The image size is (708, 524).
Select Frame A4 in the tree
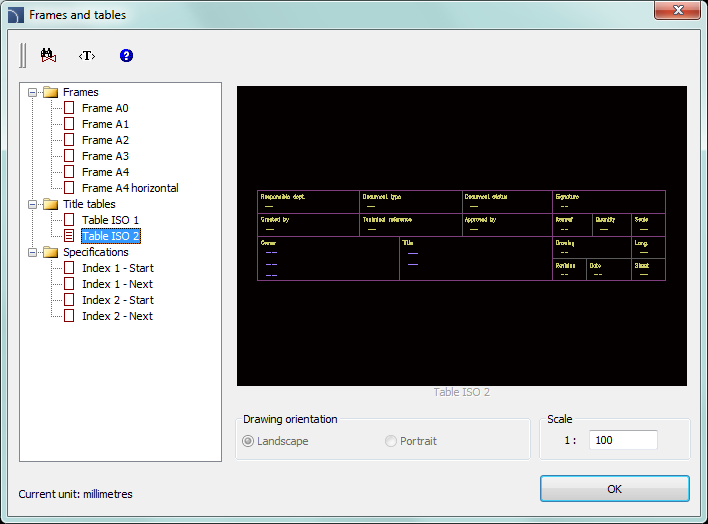(105, 172)
